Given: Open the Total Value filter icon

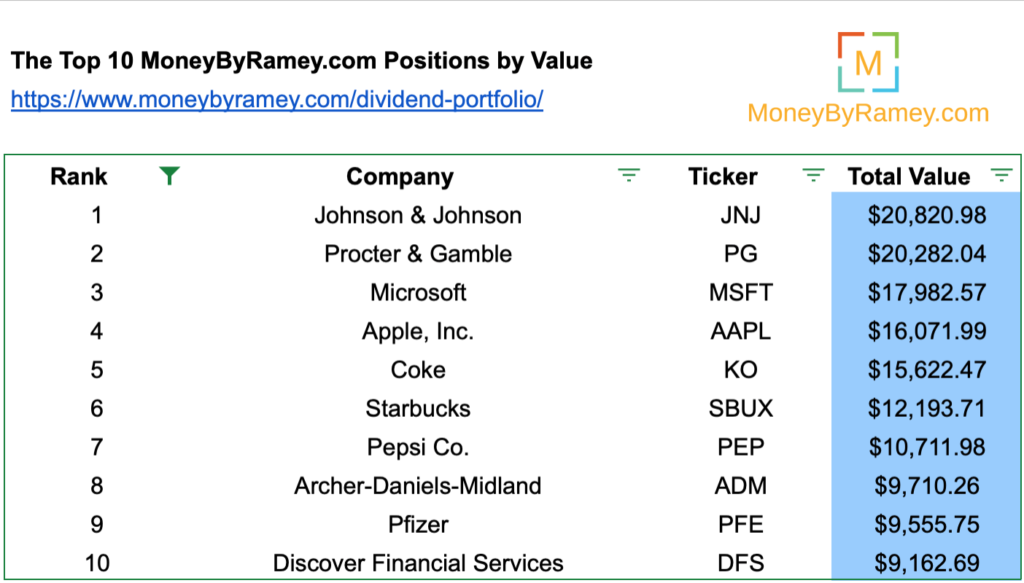Looking at the screenshot, I should (1001, 175).
